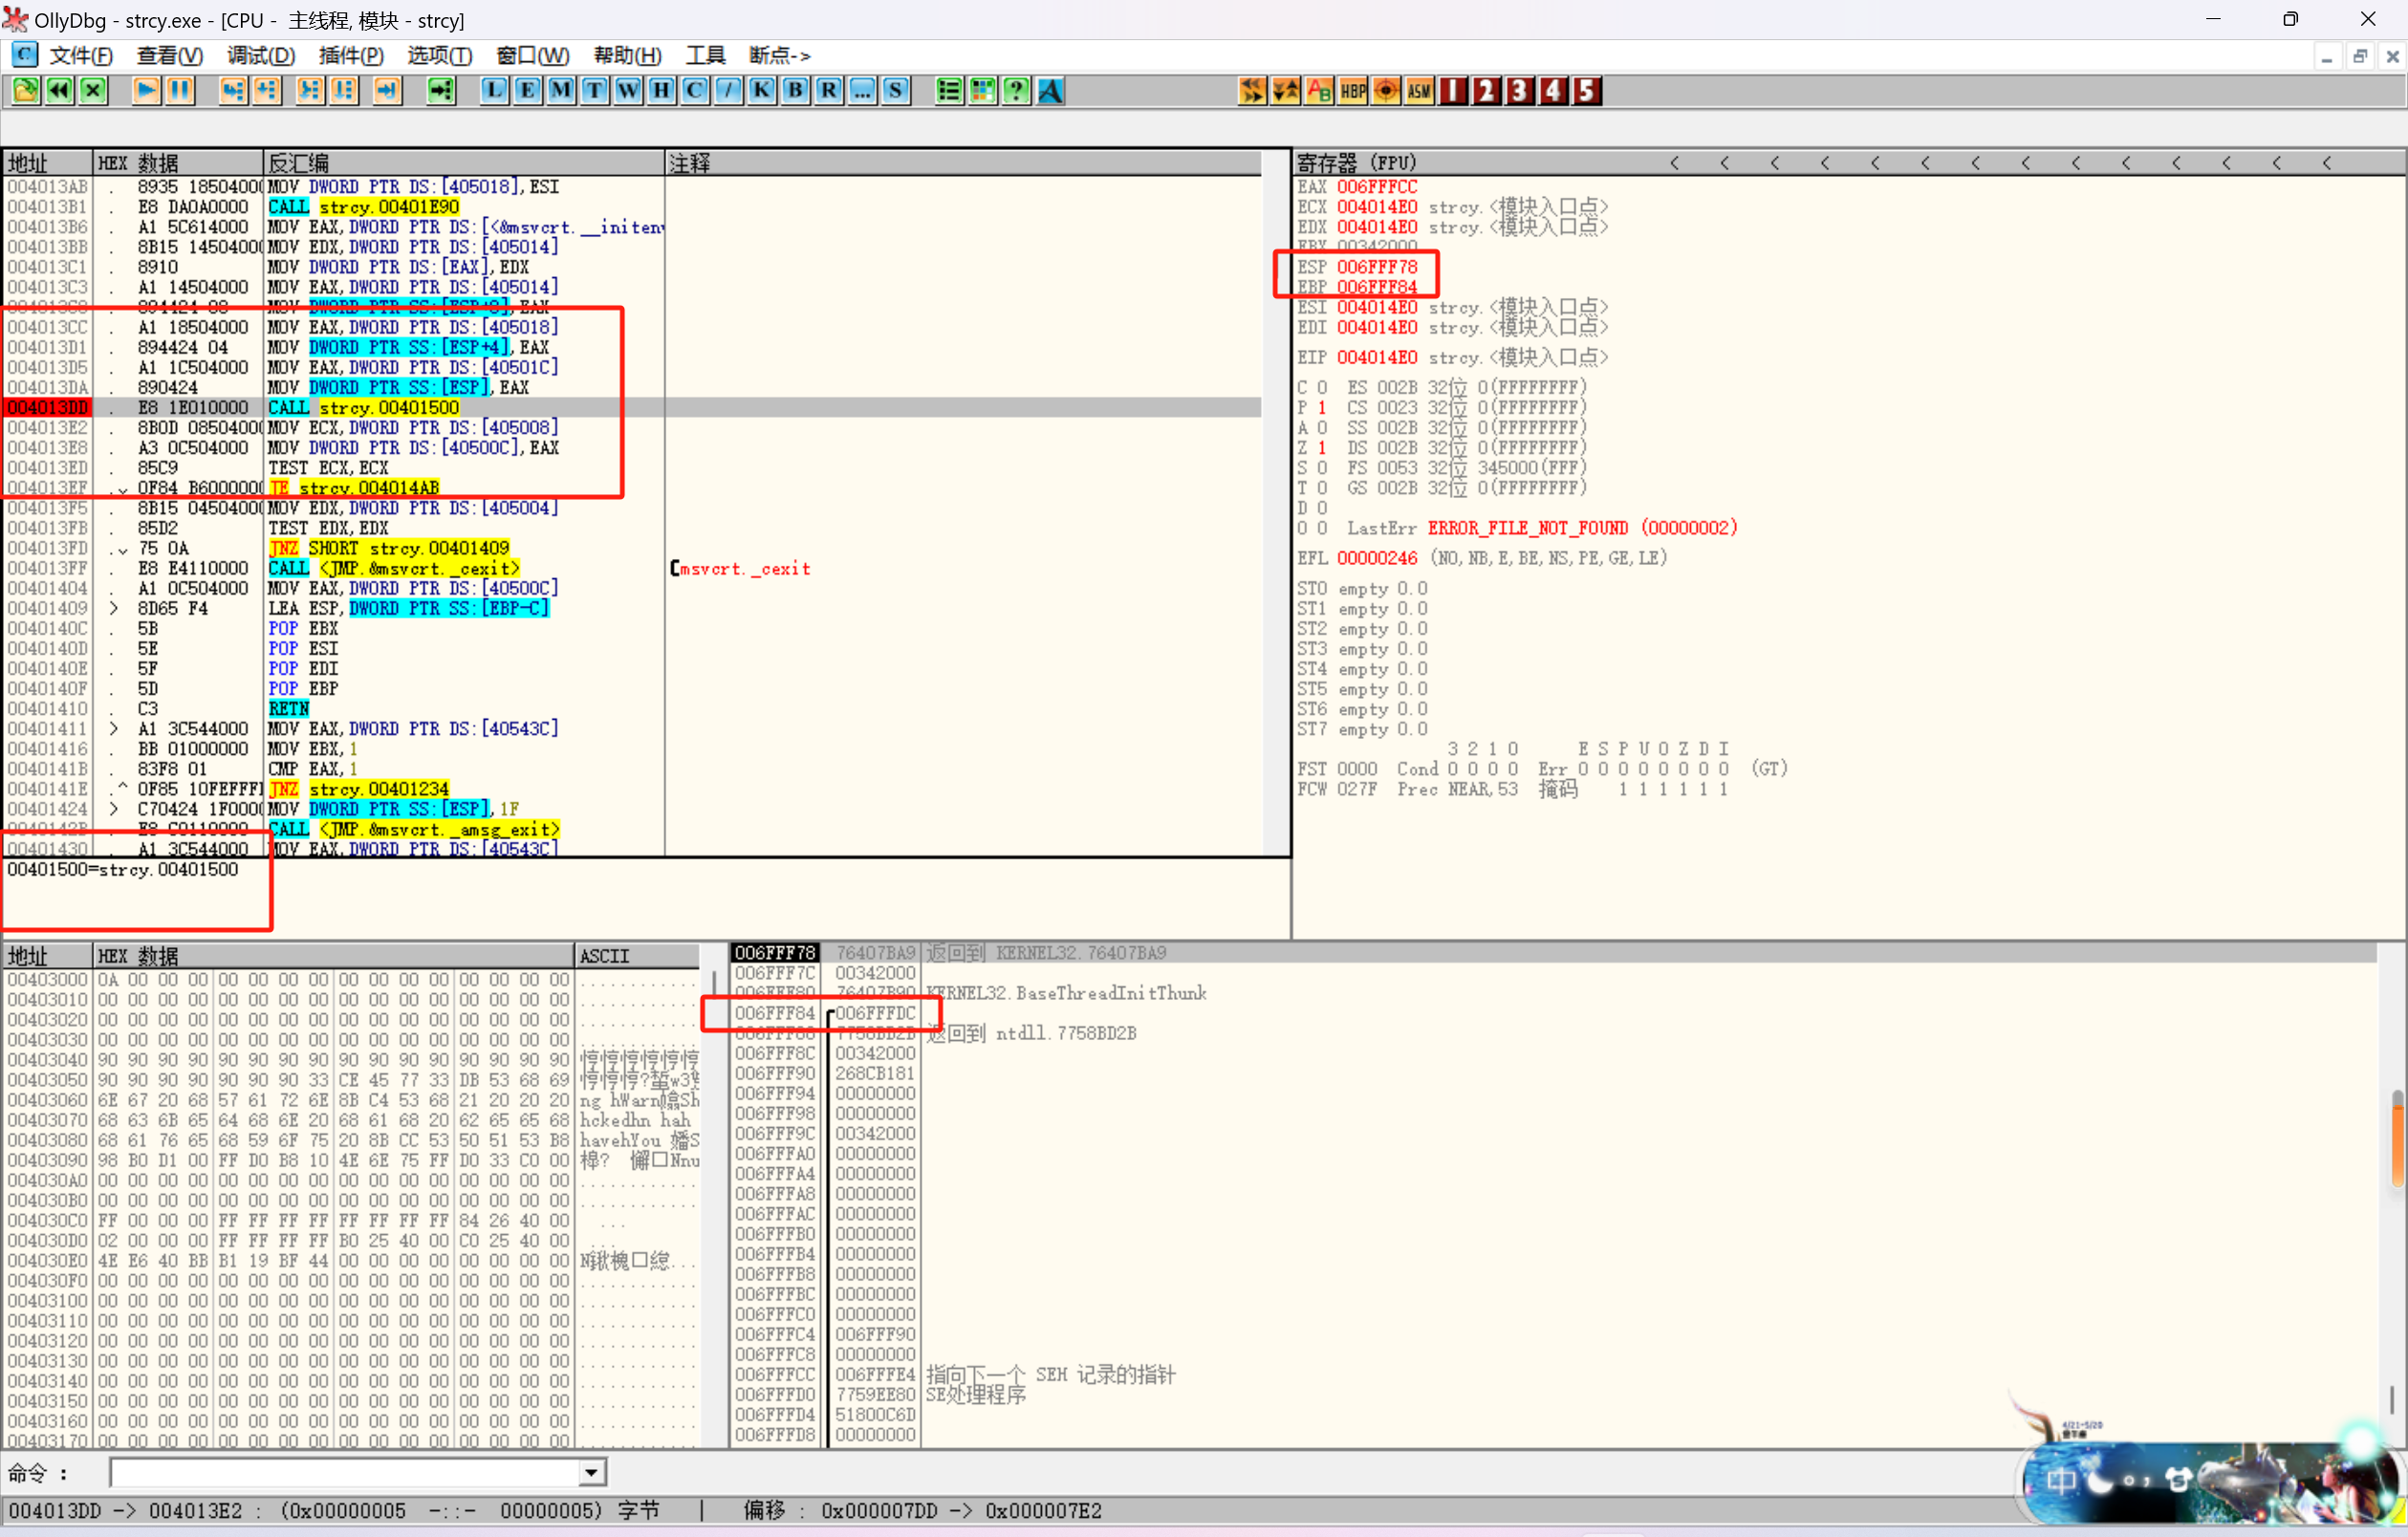The width and height of the screenshot is (2408, 1537).
Task: Click the HBP hardware breakpoint icon
Action: [x=1353, y=91]
